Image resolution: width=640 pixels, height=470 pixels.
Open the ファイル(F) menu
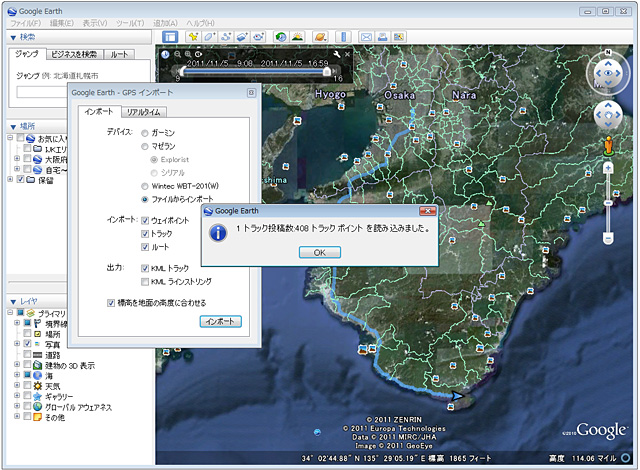coord(26,23)
